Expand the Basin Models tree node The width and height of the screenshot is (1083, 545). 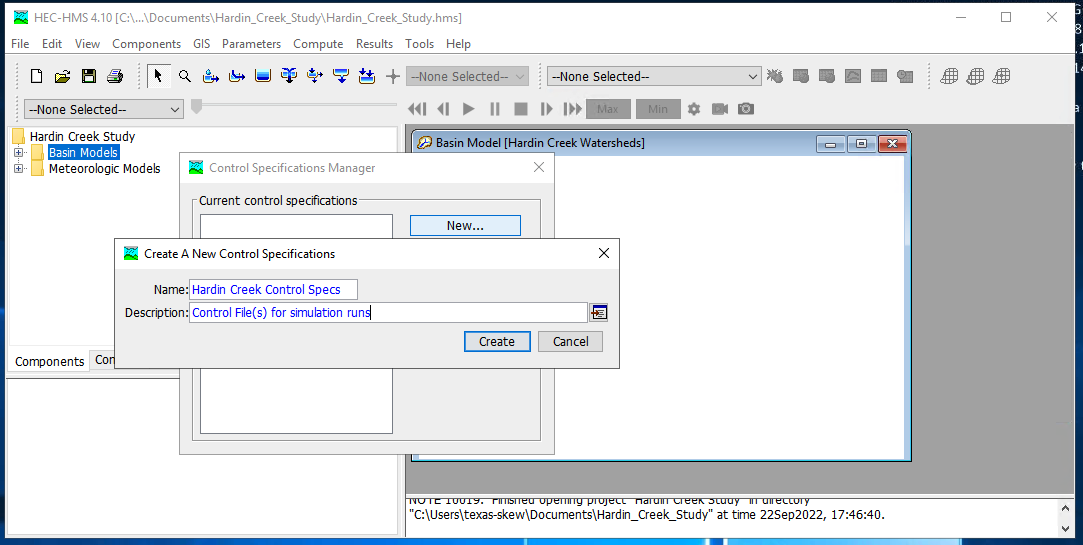coord(19,153)
